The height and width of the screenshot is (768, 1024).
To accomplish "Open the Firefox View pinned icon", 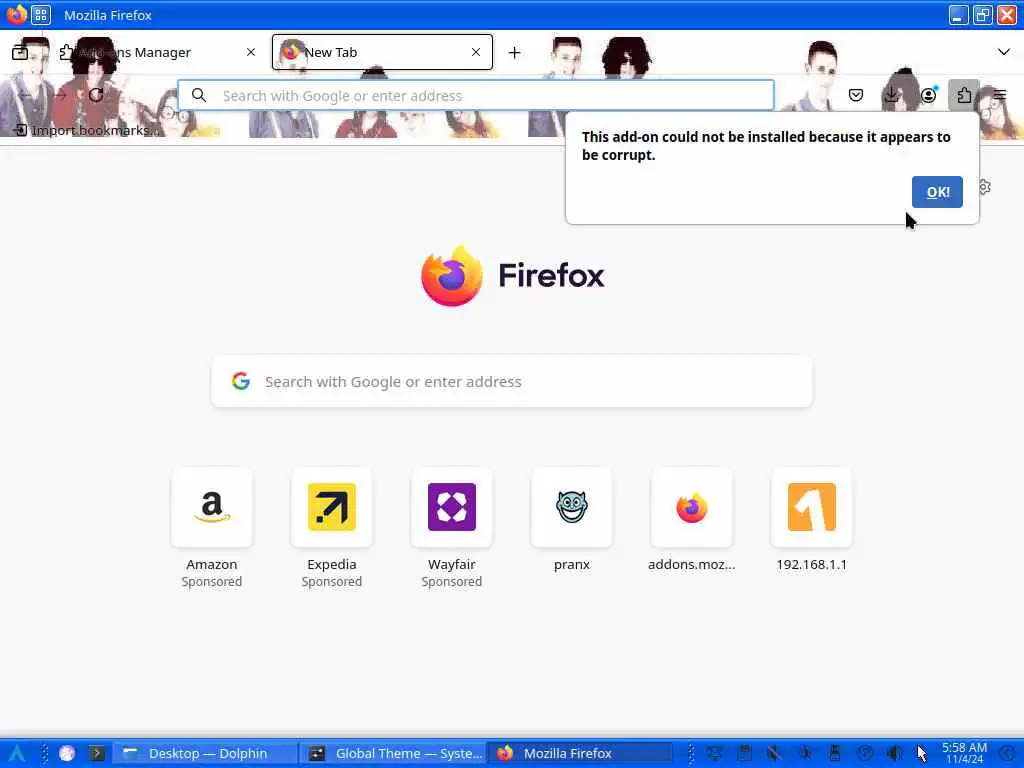I will 20,52.
